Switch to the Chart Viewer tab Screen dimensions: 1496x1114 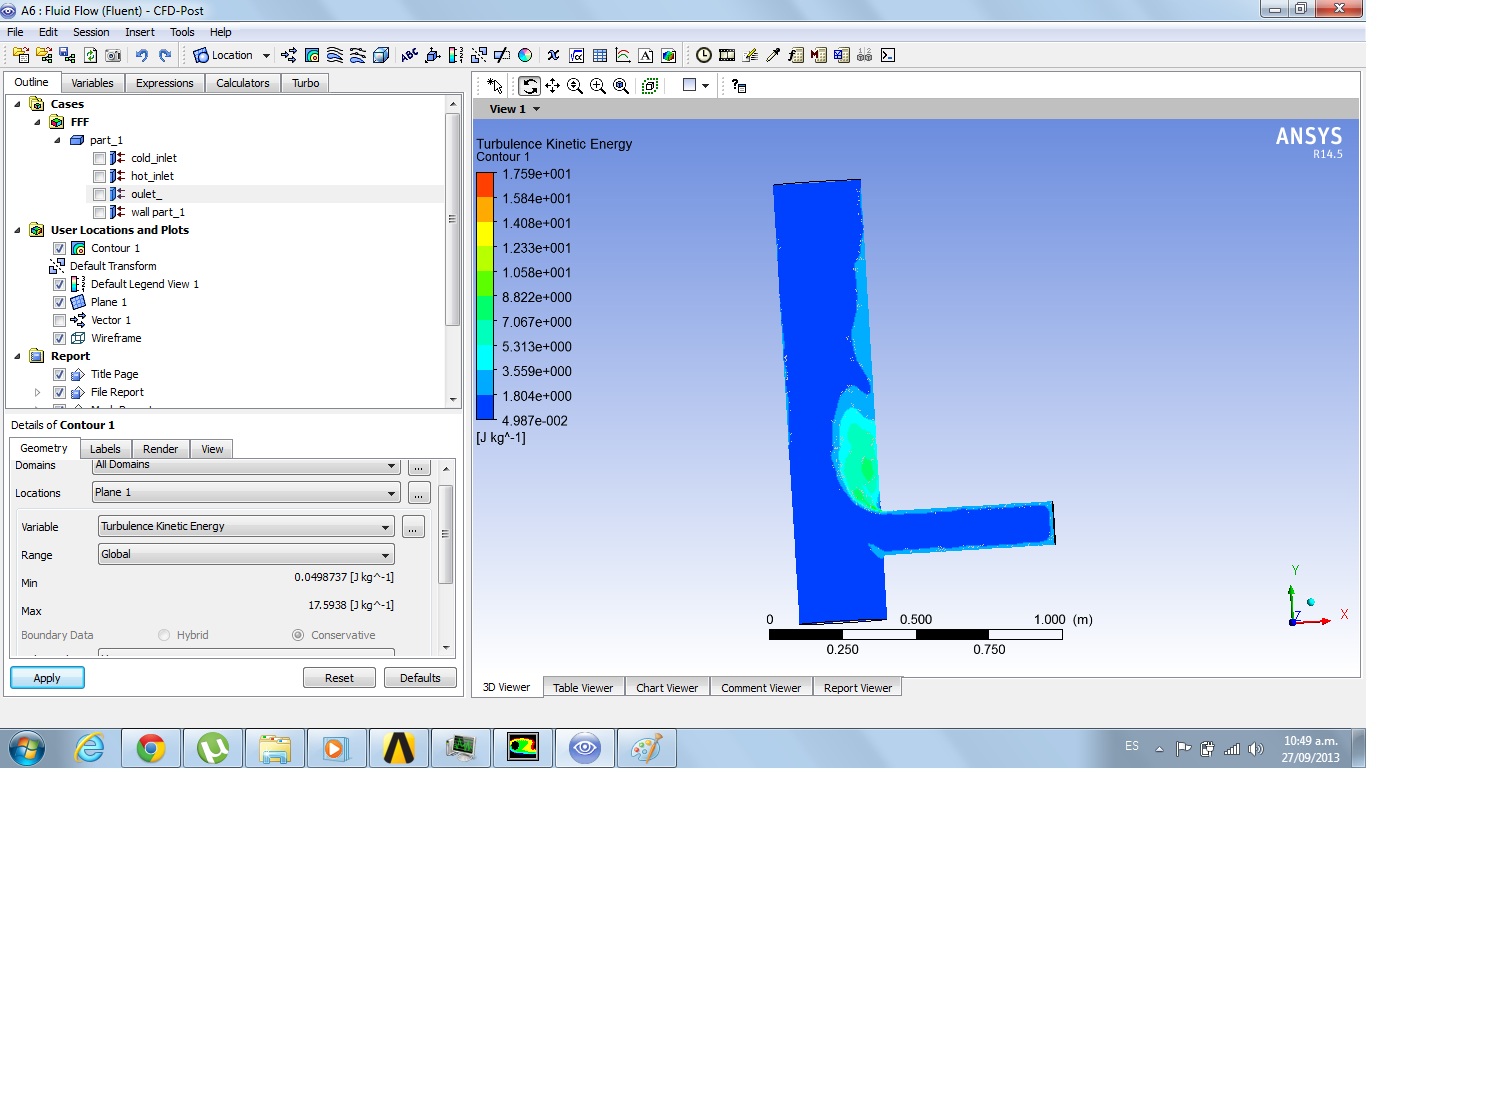[667, 688]
